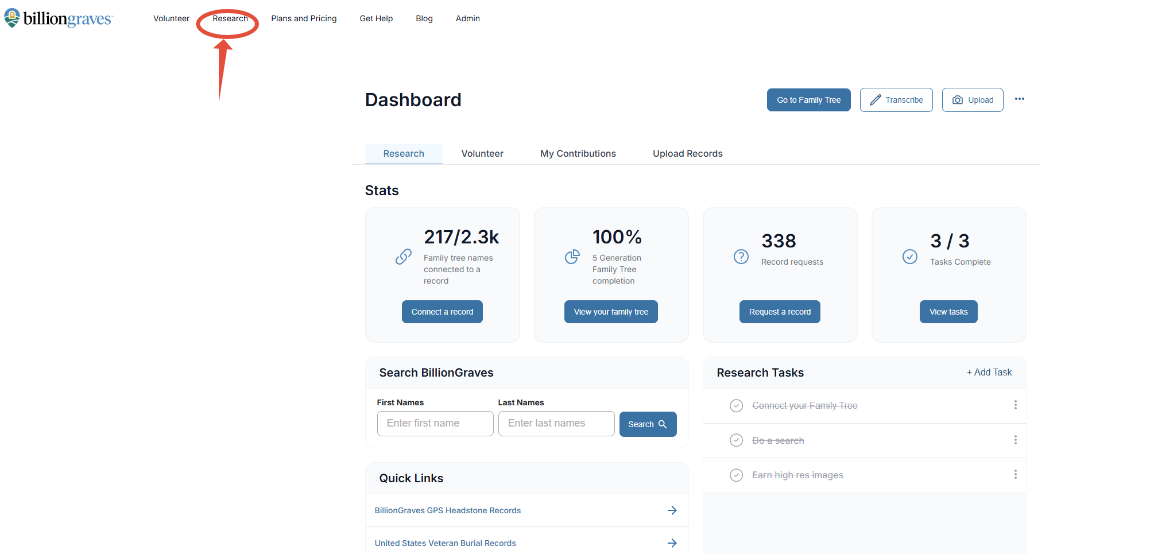Image resolution: width=1154 pixels, height=554 pixels.
Task: Click the link icon in Family tree names card
Action: tap(403, 257)
